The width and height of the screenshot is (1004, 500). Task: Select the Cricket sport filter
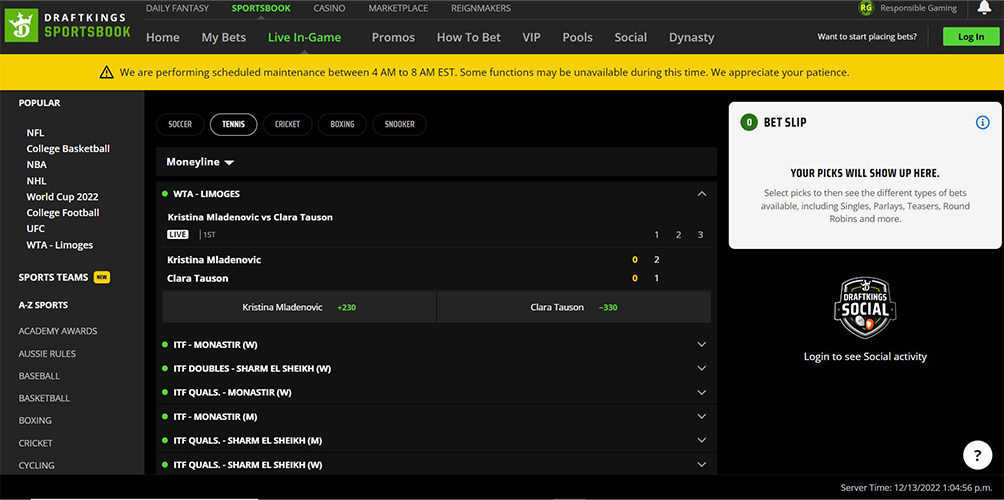[287, 124]
